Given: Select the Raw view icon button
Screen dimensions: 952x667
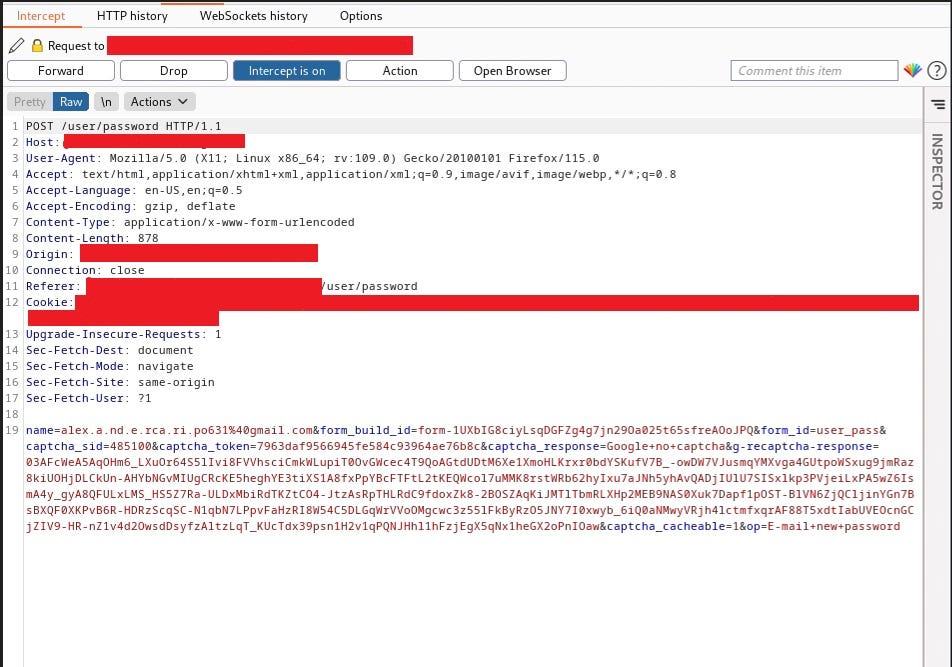Looking at the screenshot, I should pos(70,101).
